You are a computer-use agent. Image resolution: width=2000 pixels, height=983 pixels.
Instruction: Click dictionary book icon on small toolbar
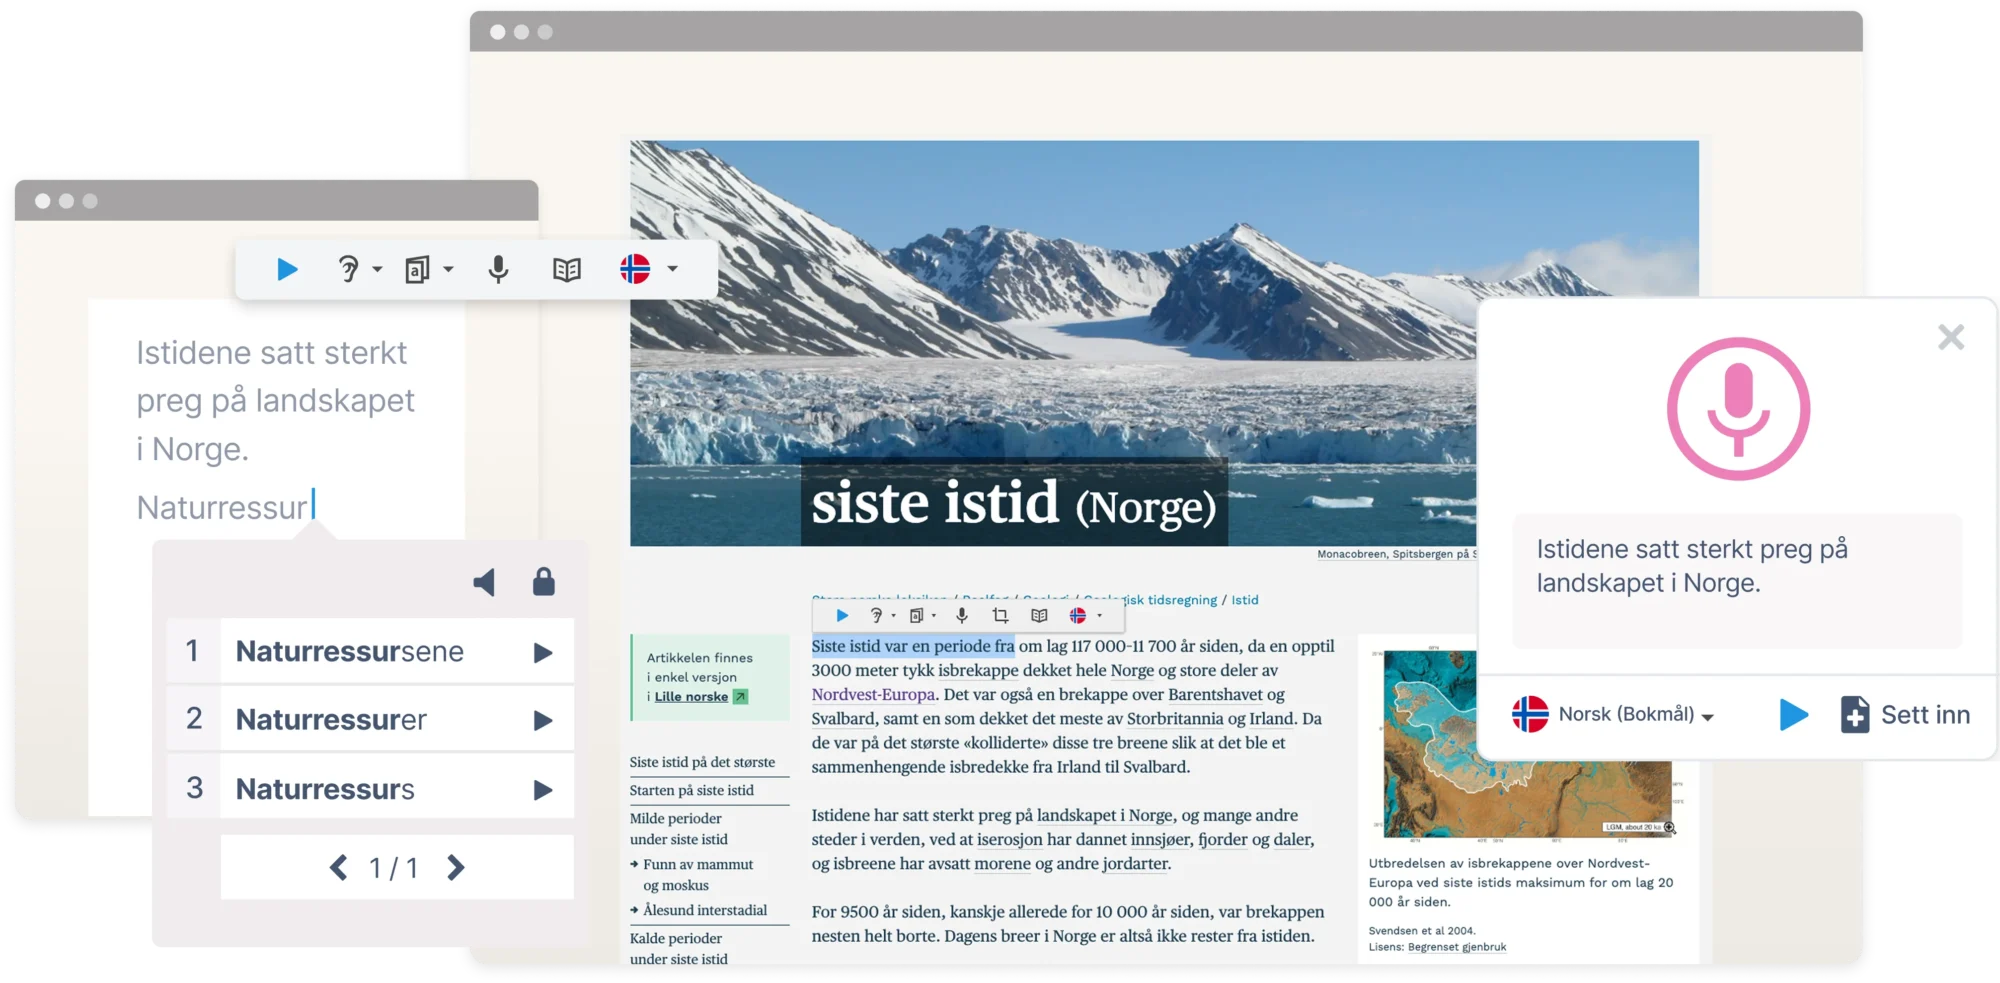click(1039, 615)
